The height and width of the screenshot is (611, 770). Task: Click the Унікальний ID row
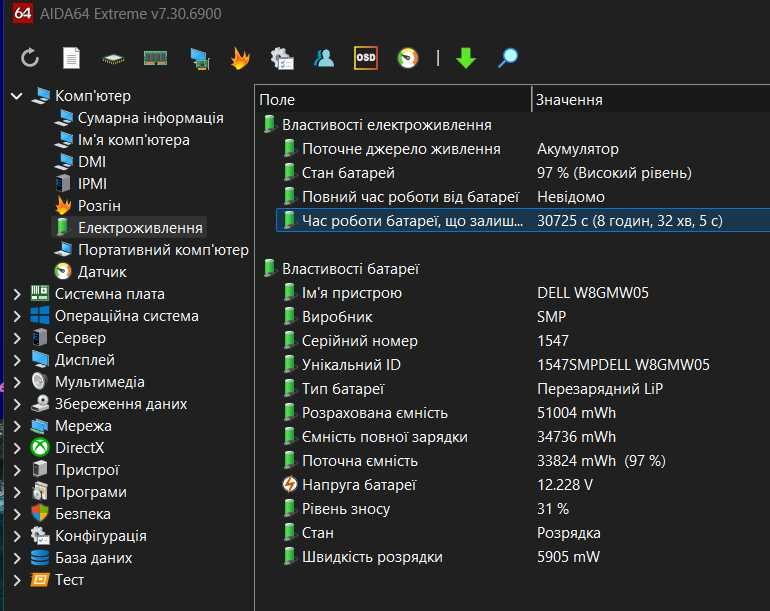(523, 365)
